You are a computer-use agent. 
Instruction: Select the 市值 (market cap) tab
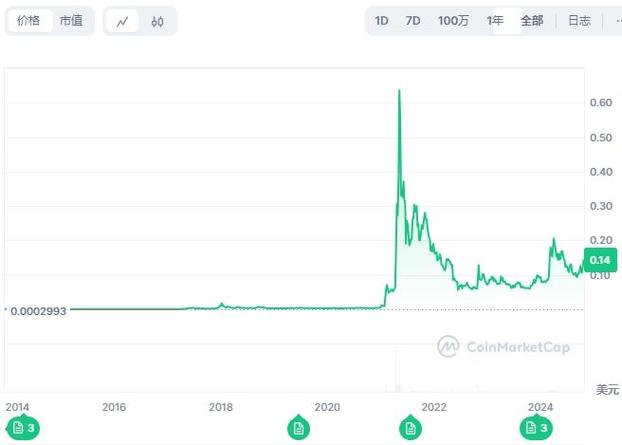pos(71,21)
